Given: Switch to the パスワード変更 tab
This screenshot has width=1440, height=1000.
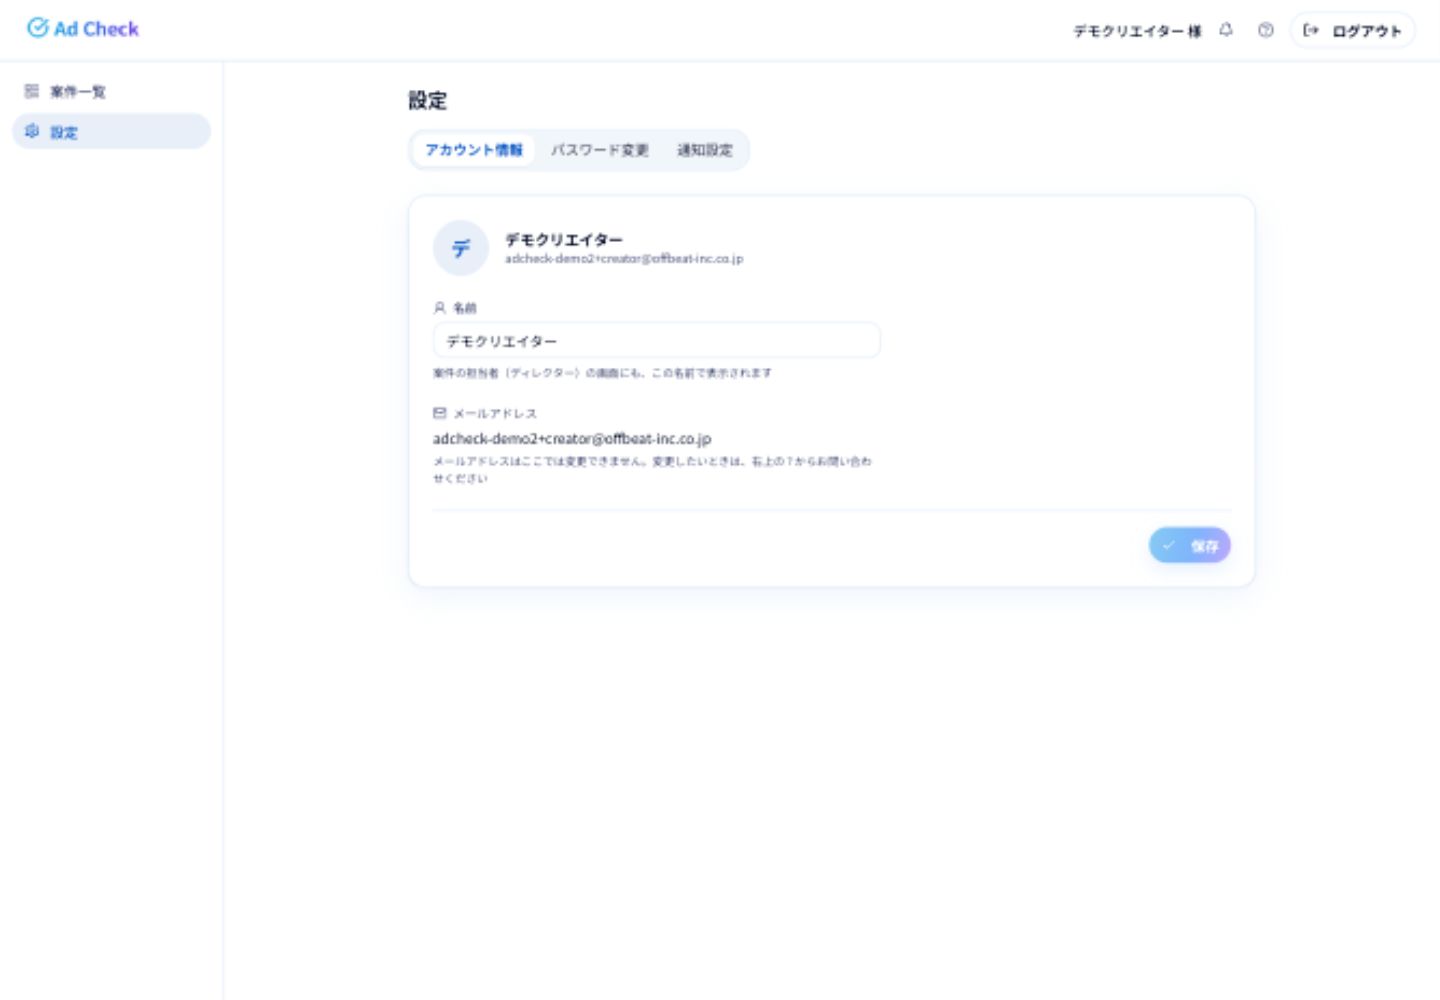Looking at the screenshot, I should pos(600,150).
